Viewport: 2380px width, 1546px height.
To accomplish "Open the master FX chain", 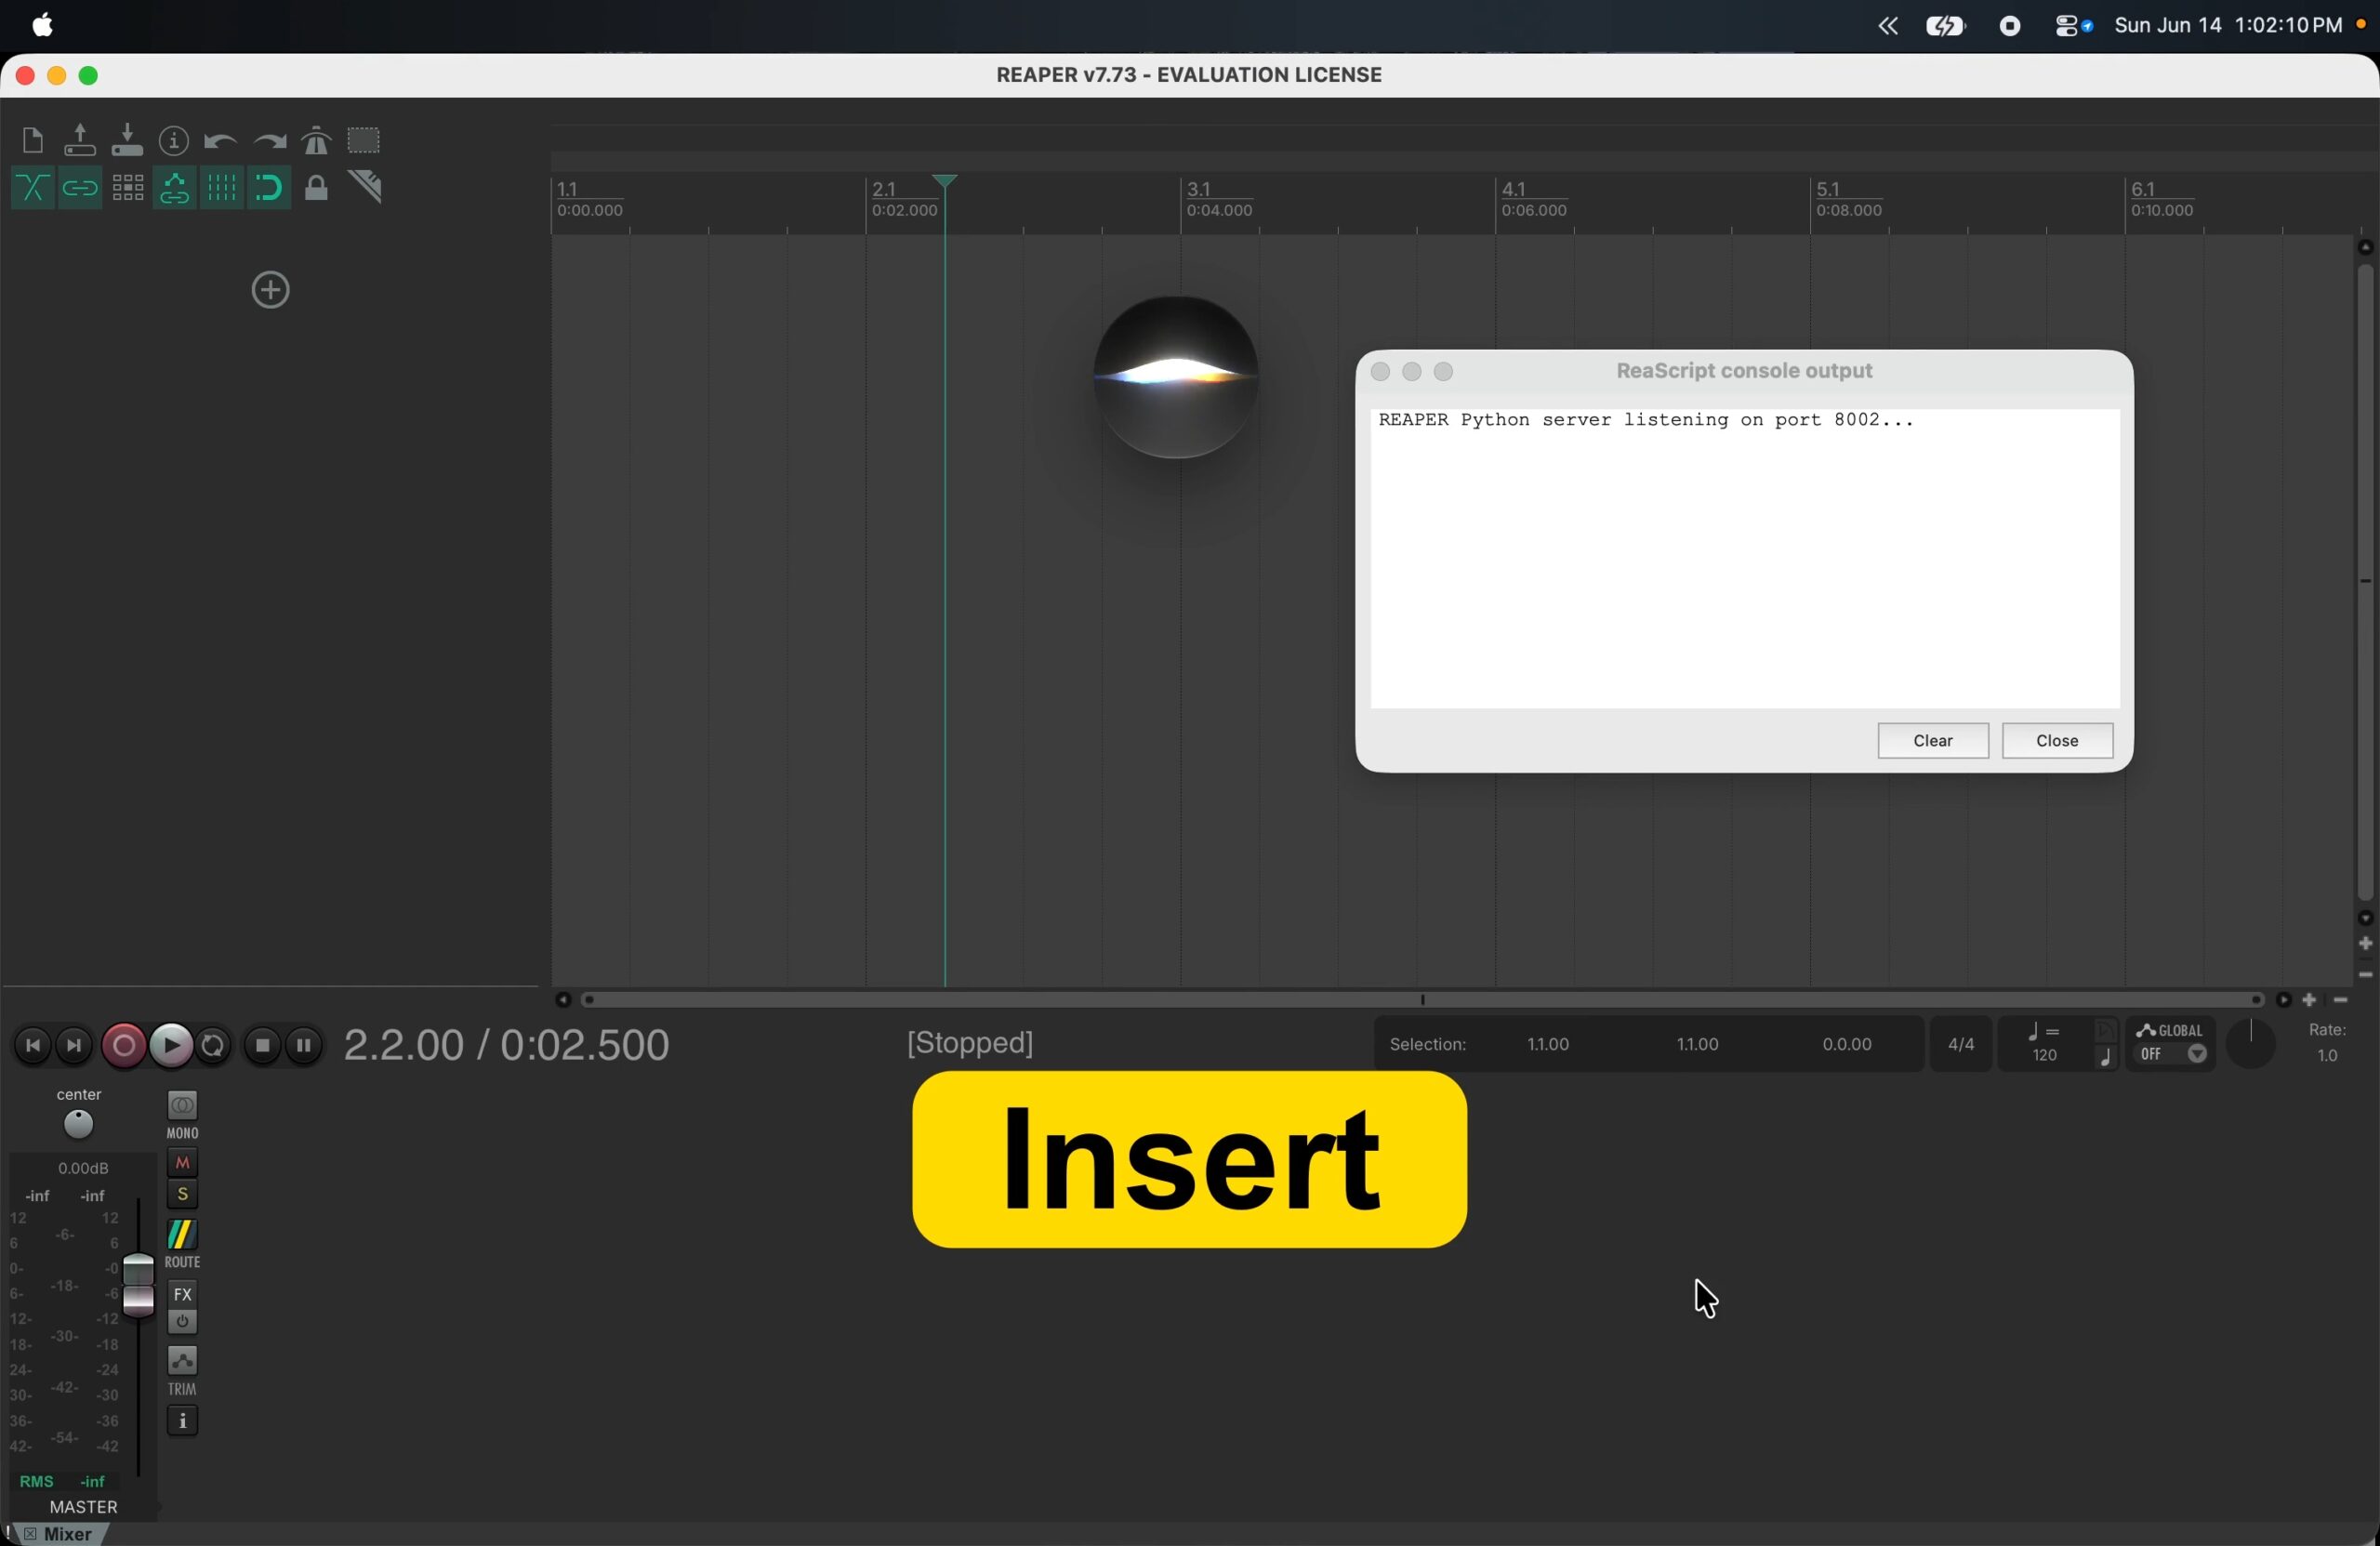I will click(183, 1295).
